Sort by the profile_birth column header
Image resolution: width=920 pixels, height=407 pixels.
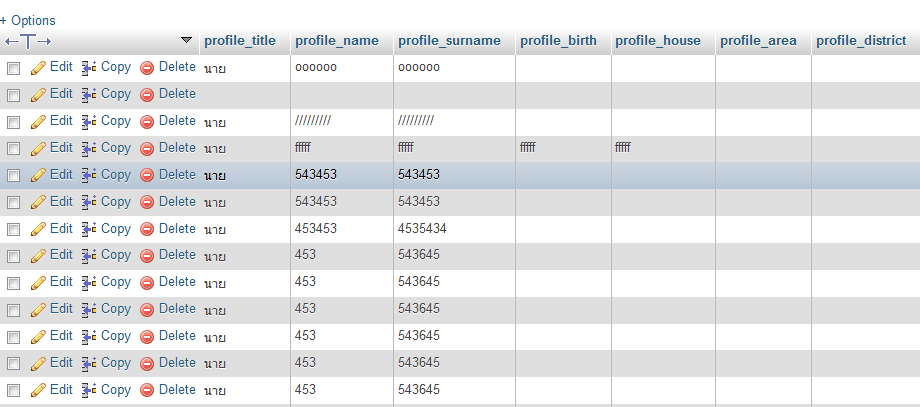558,41
